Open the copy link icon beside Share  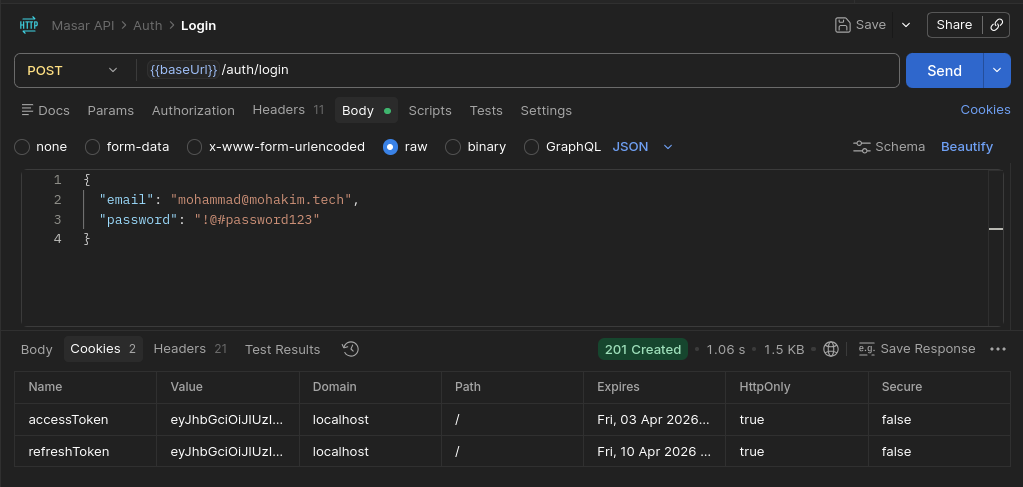pyautogui.click(x=996, y=25)
